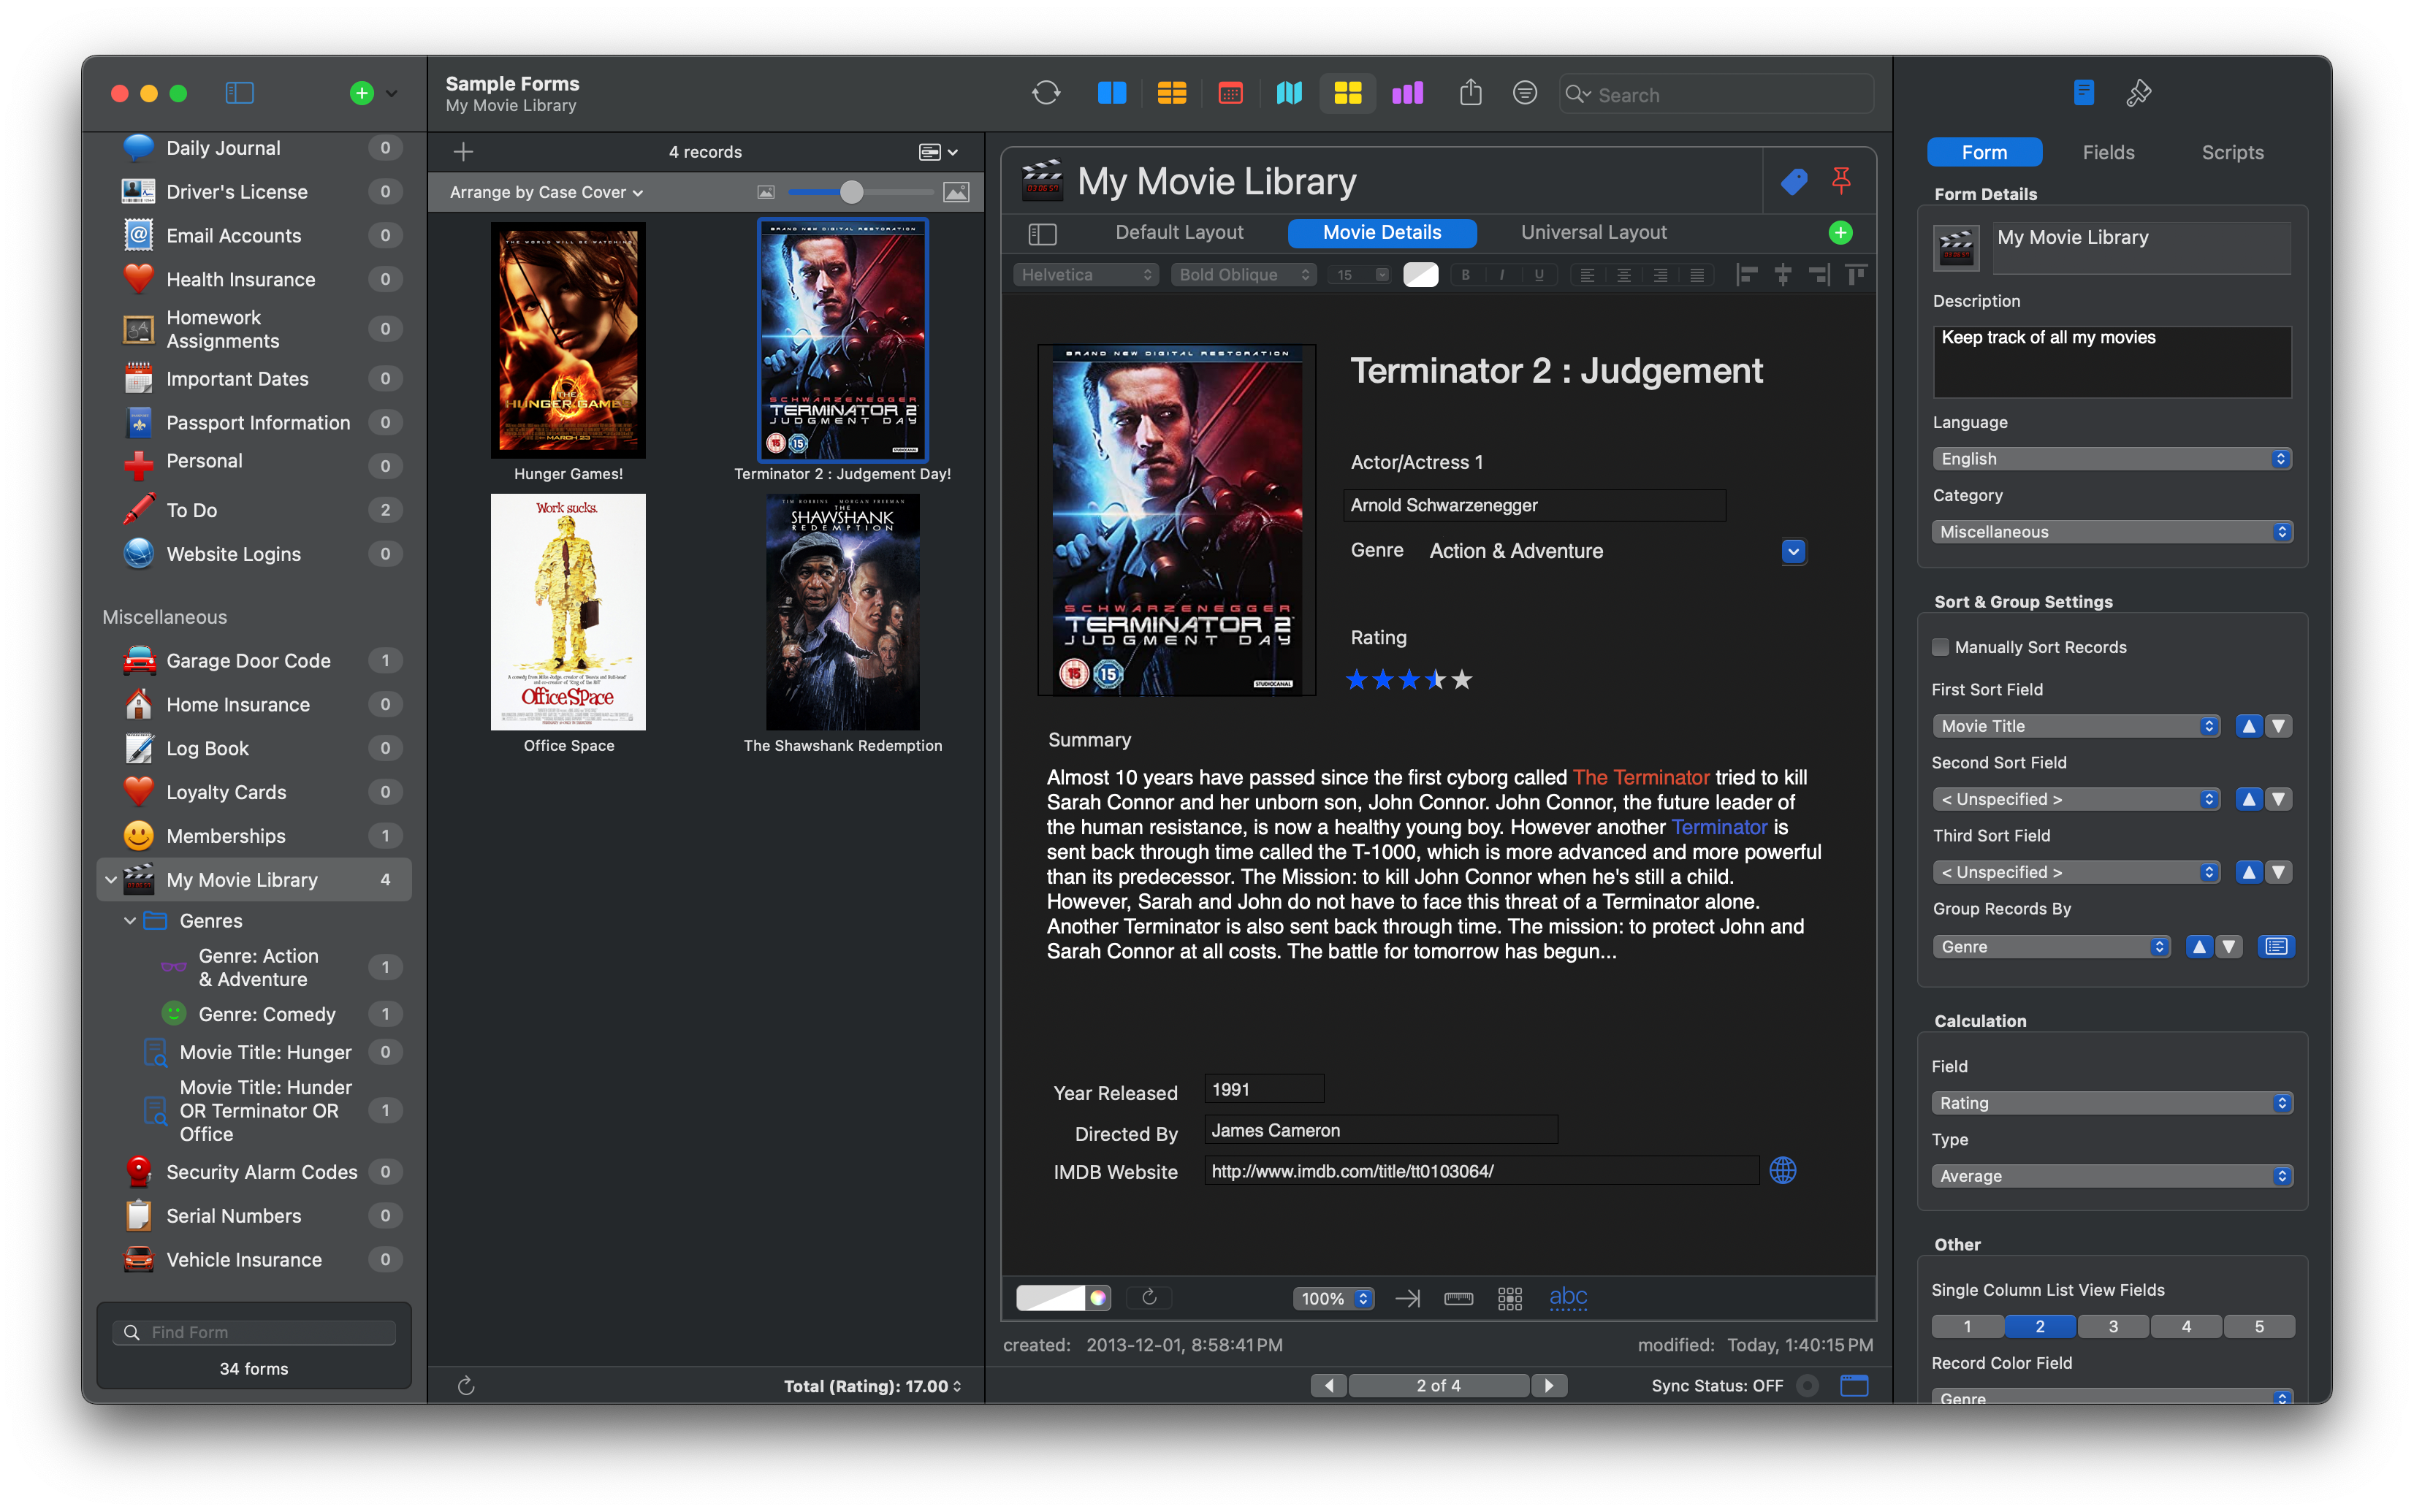Toggle italic text formatting button
This screenshot has width=2414, height=1512.
(x=1502, y=275)
